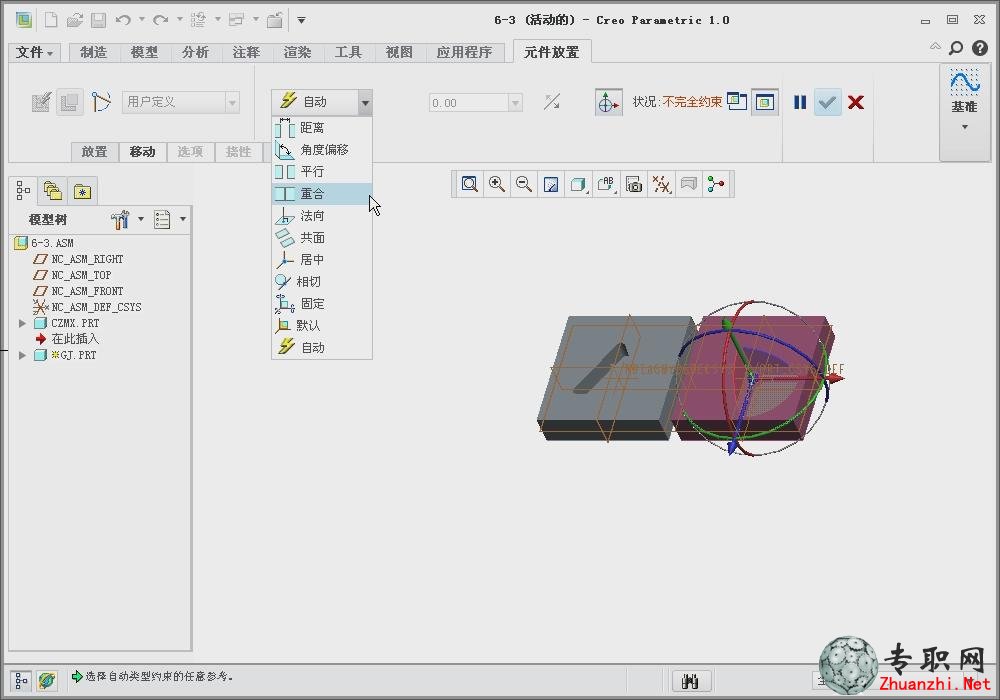Open quick access toolbar customize arrow
Screen dimensions: 1000x700
coord(301,20)
